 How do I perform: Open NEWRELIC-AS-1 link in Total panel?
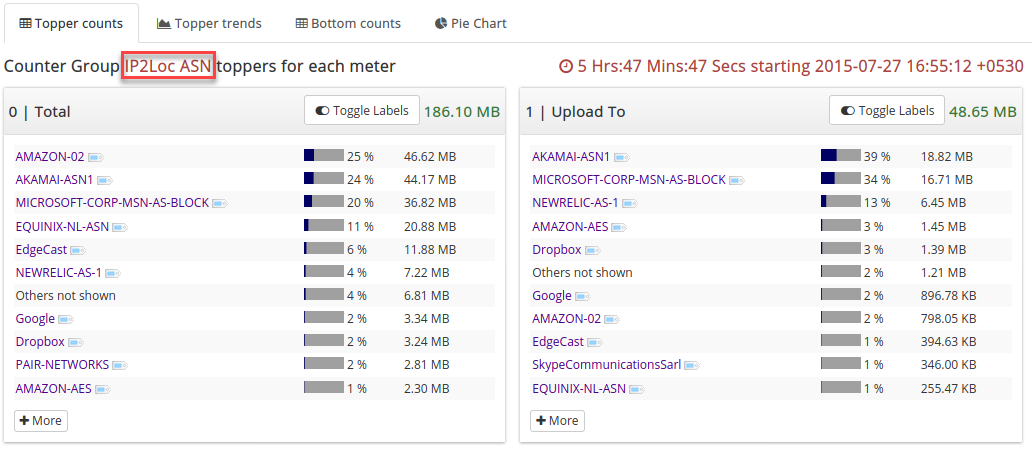[59, 272]
